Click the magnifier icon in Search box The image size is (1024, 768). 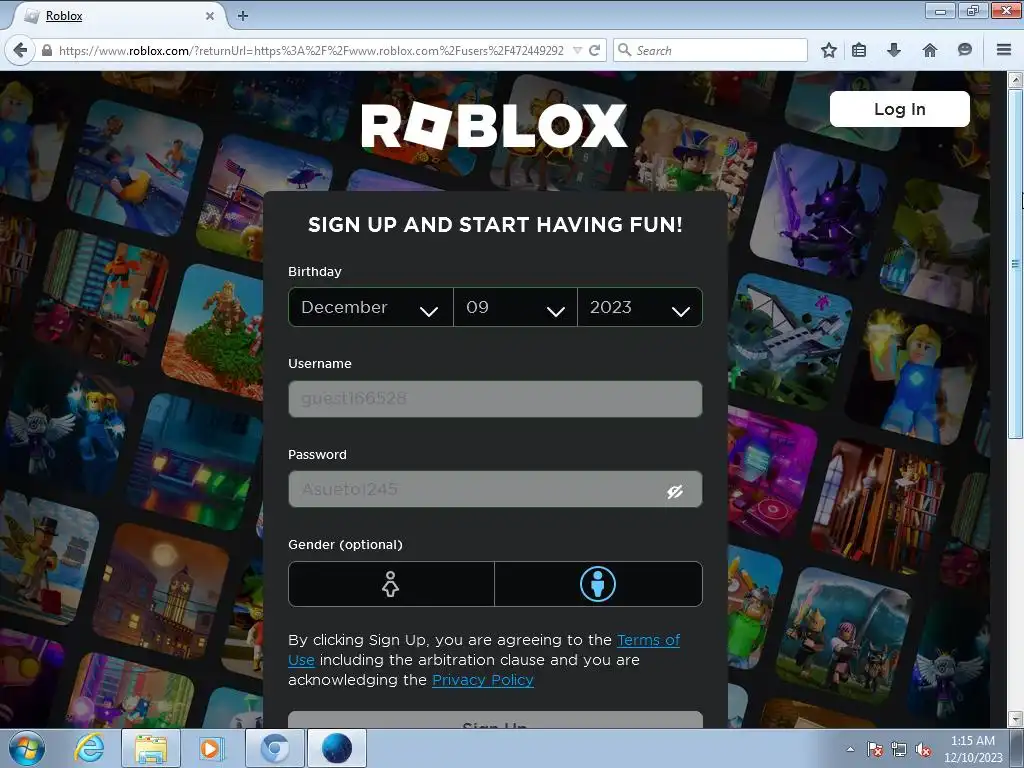click(x=624, y=50)
